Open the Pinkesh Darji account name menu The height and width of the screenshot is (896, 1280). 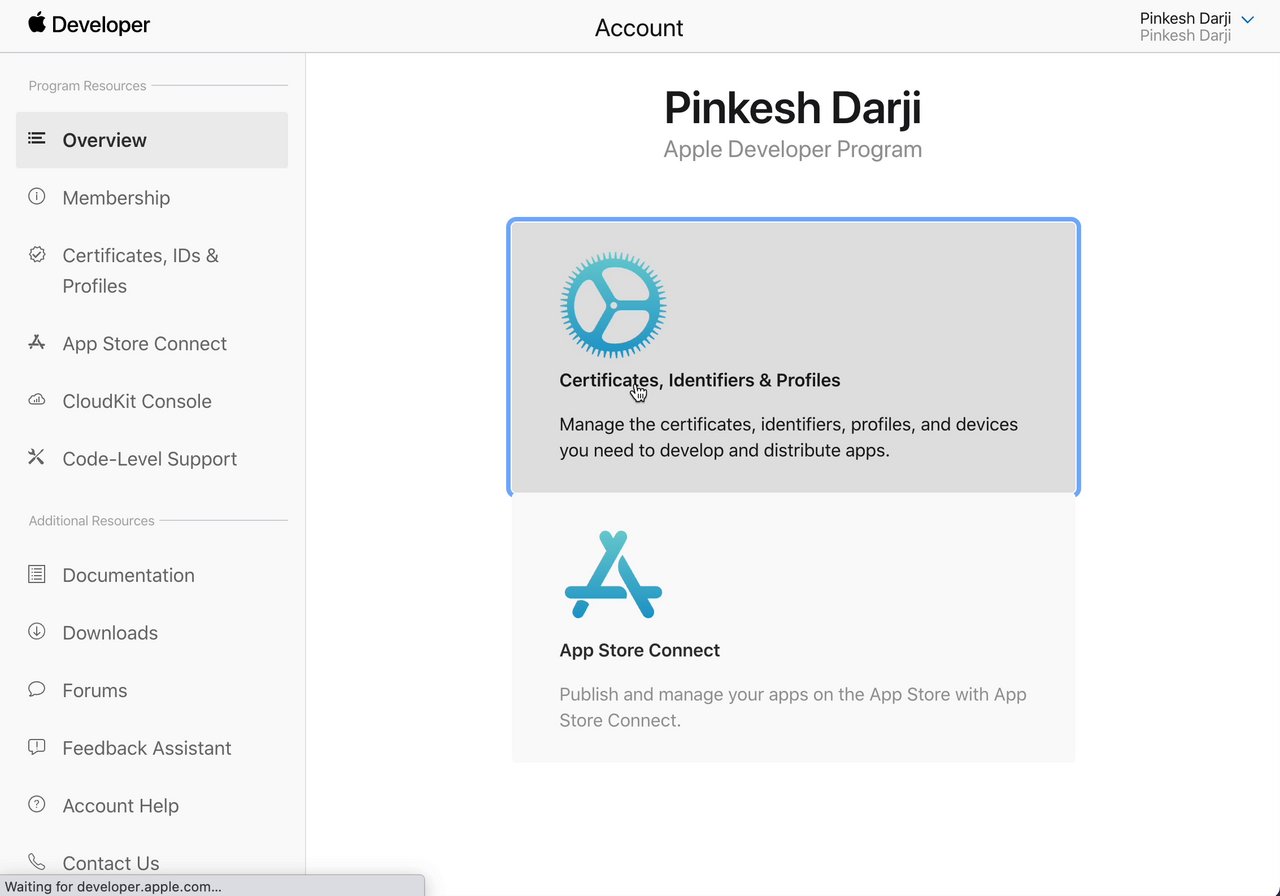(x=1185, y=18)
